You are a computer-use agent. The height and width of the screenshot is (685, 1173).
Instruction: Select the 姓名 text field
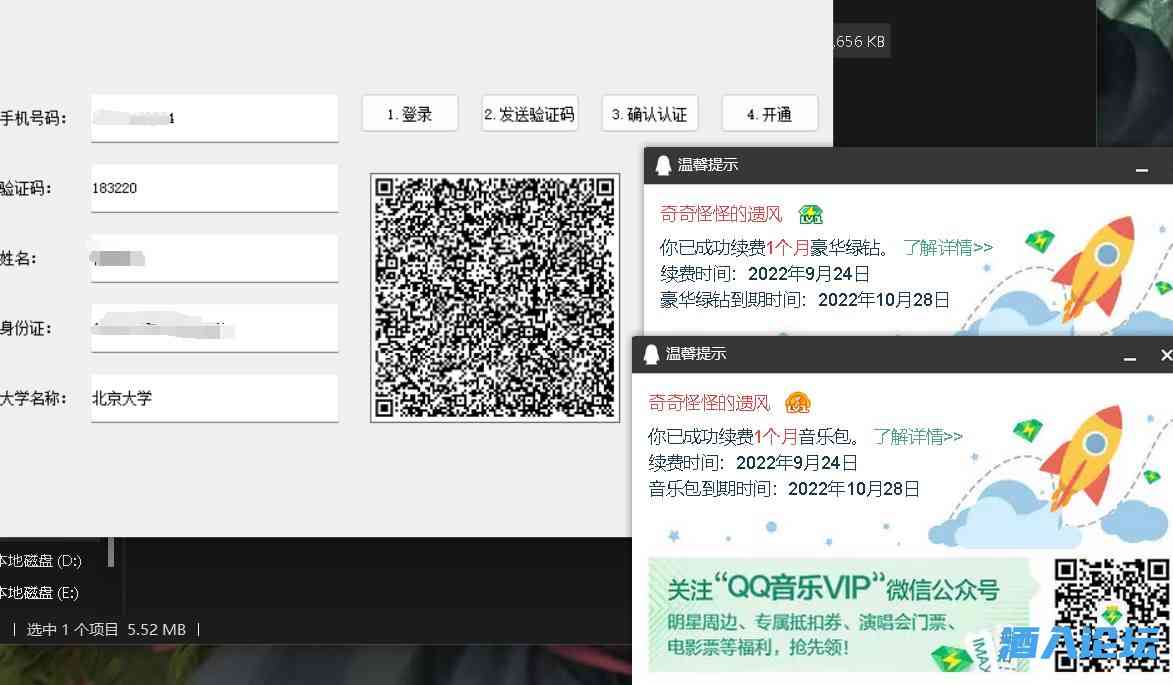(214, 258)
